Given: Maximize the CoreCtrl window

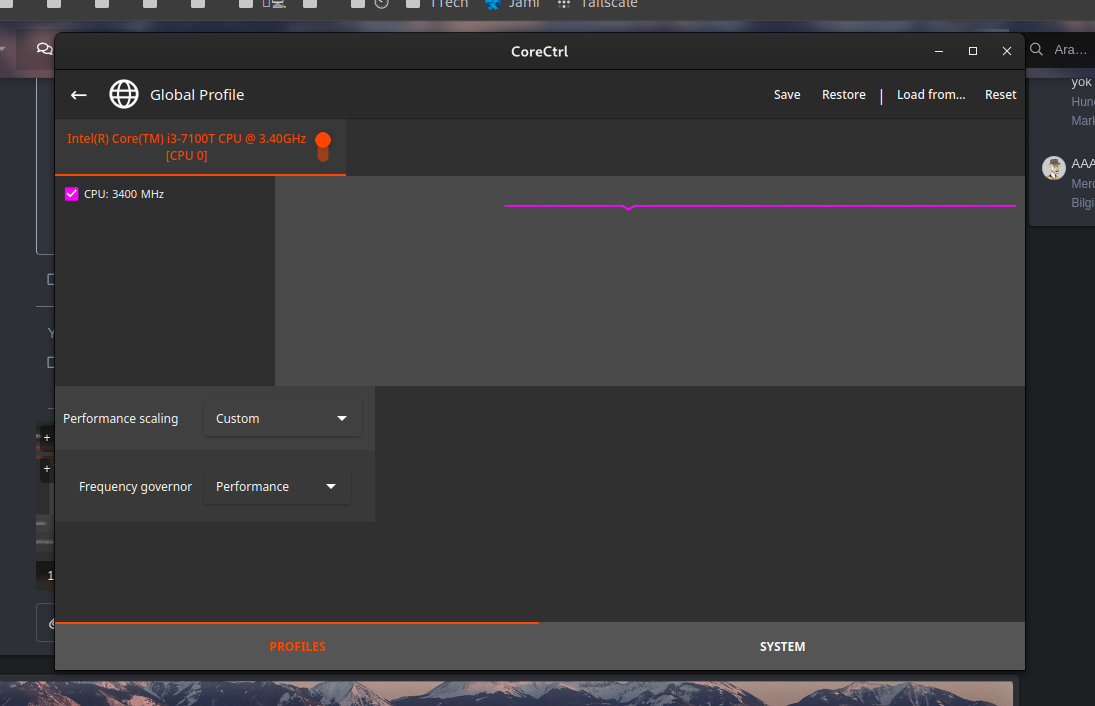Looking at the screenshot, I should click(x=973, y=51).
